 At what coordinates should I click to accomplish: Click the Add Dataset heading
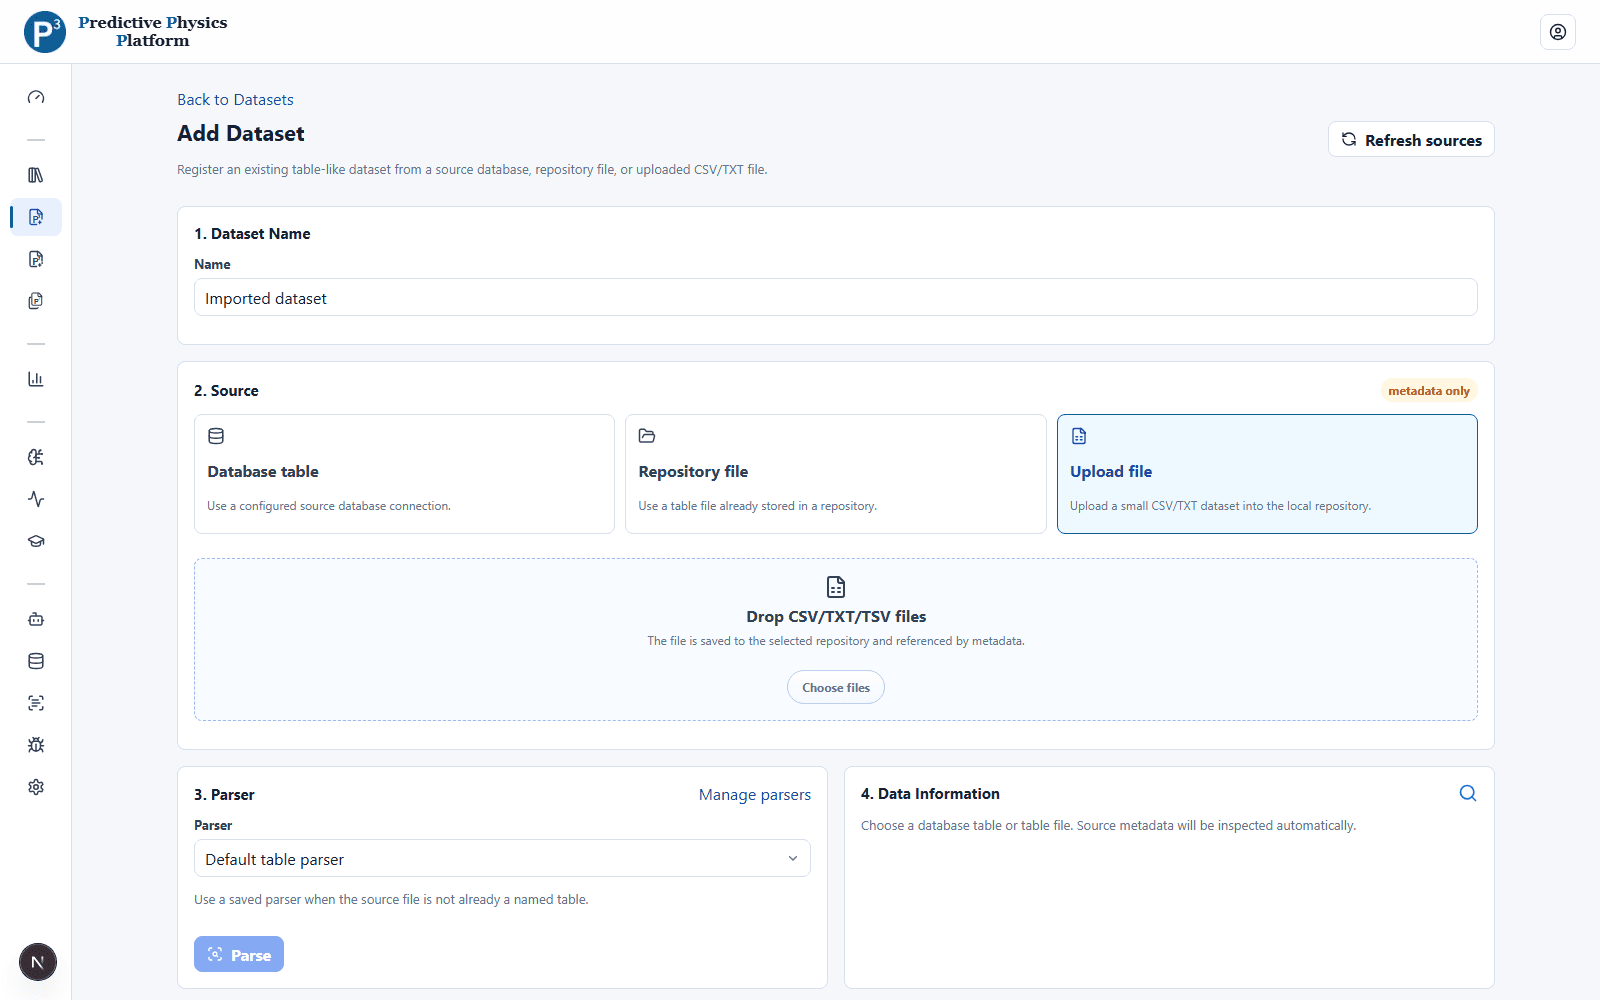(241, 134)
